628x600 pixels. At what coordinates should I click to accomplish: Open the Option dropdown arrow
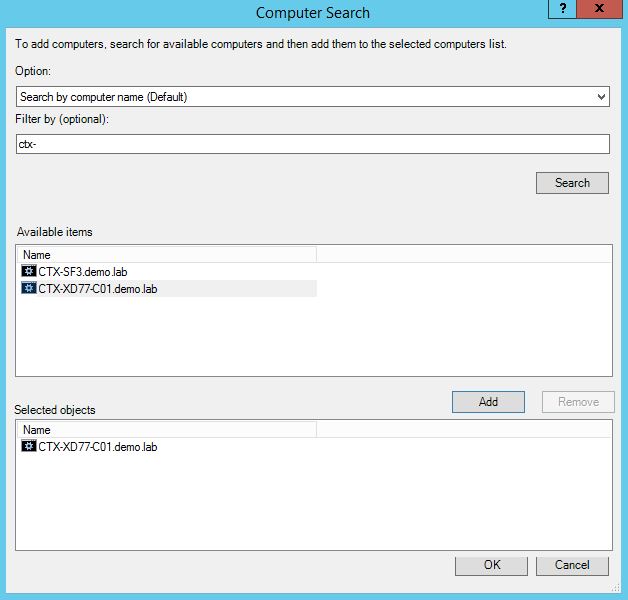coord(601,97)
